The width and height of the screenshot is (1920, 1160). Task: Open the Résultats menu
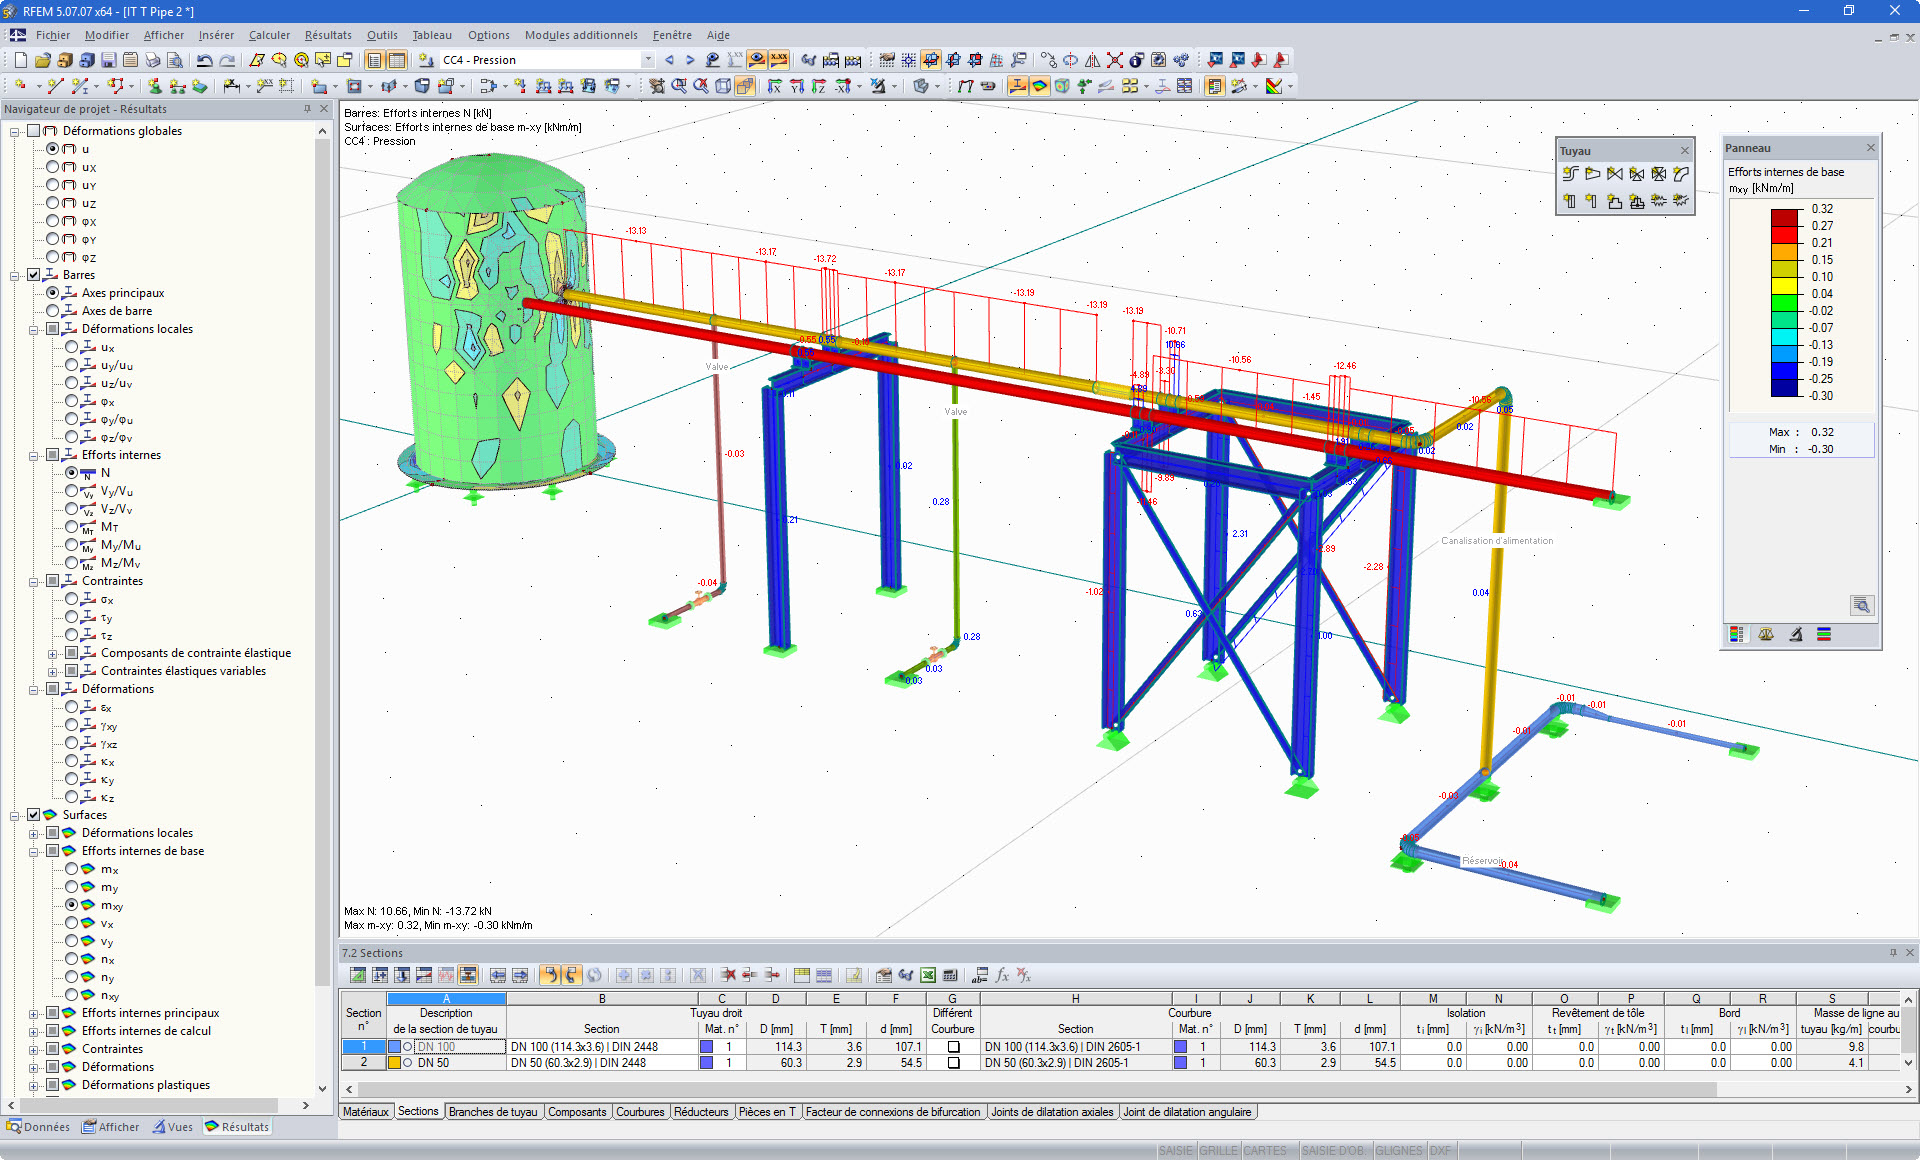pyautogui.click(x=327, y=35)
